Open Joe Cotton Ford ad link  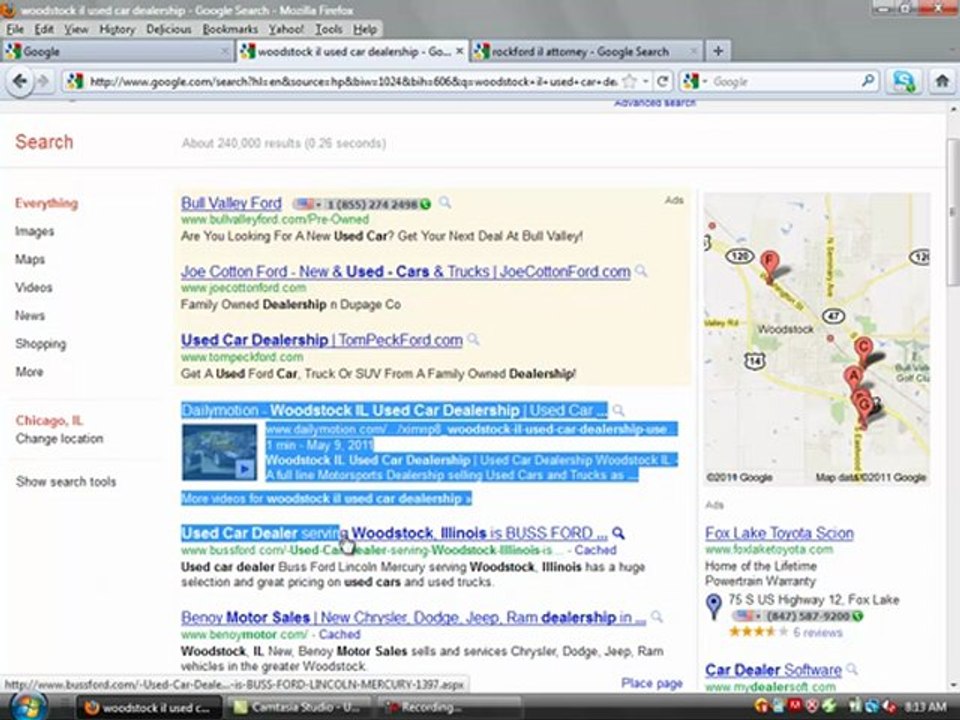405,271
